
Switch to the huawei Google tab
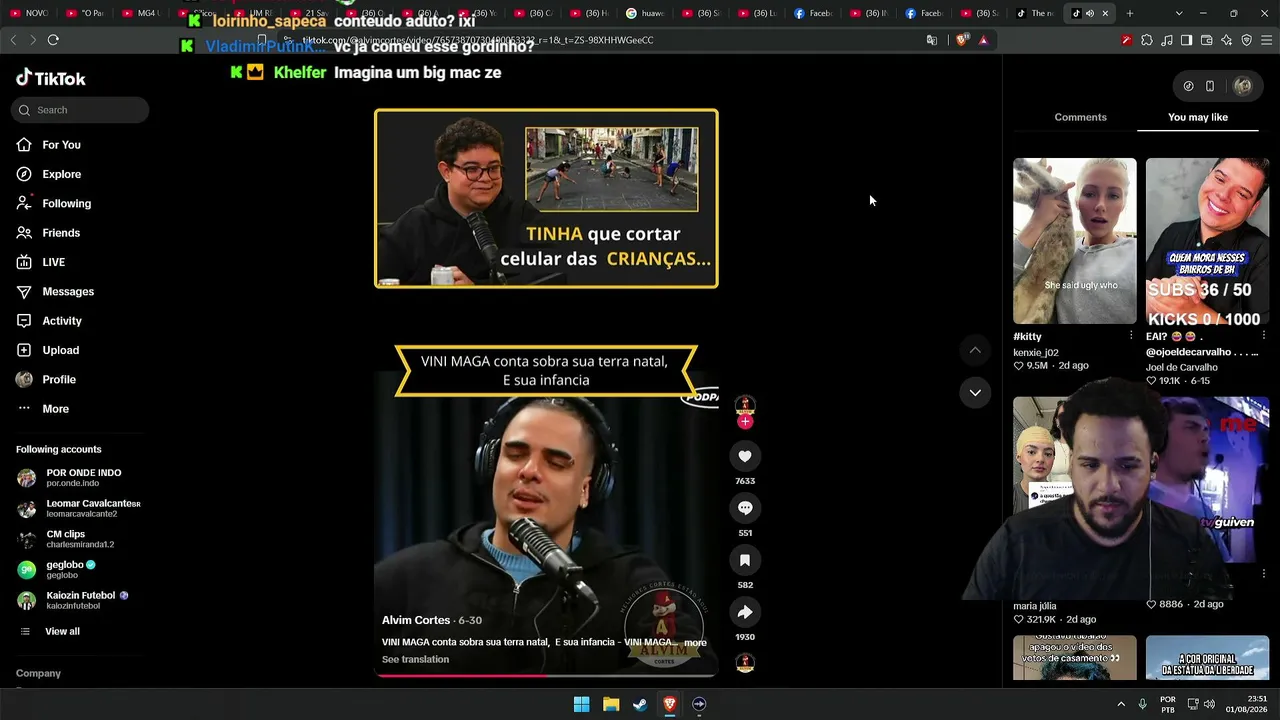(646, 13)
